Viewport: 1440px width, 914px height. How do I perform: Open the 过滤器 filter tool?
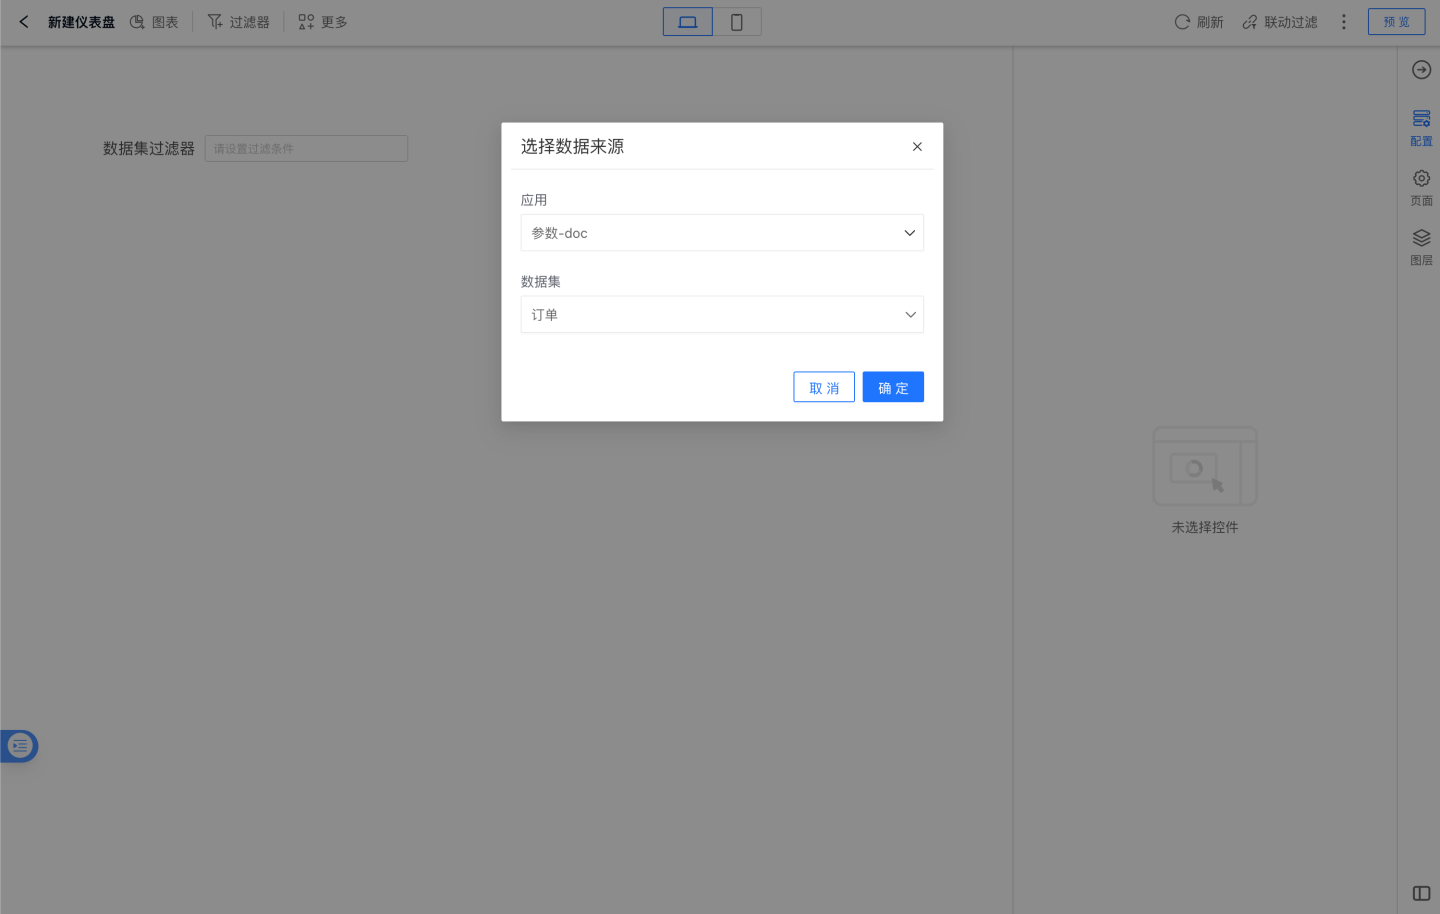click(238, 22)
